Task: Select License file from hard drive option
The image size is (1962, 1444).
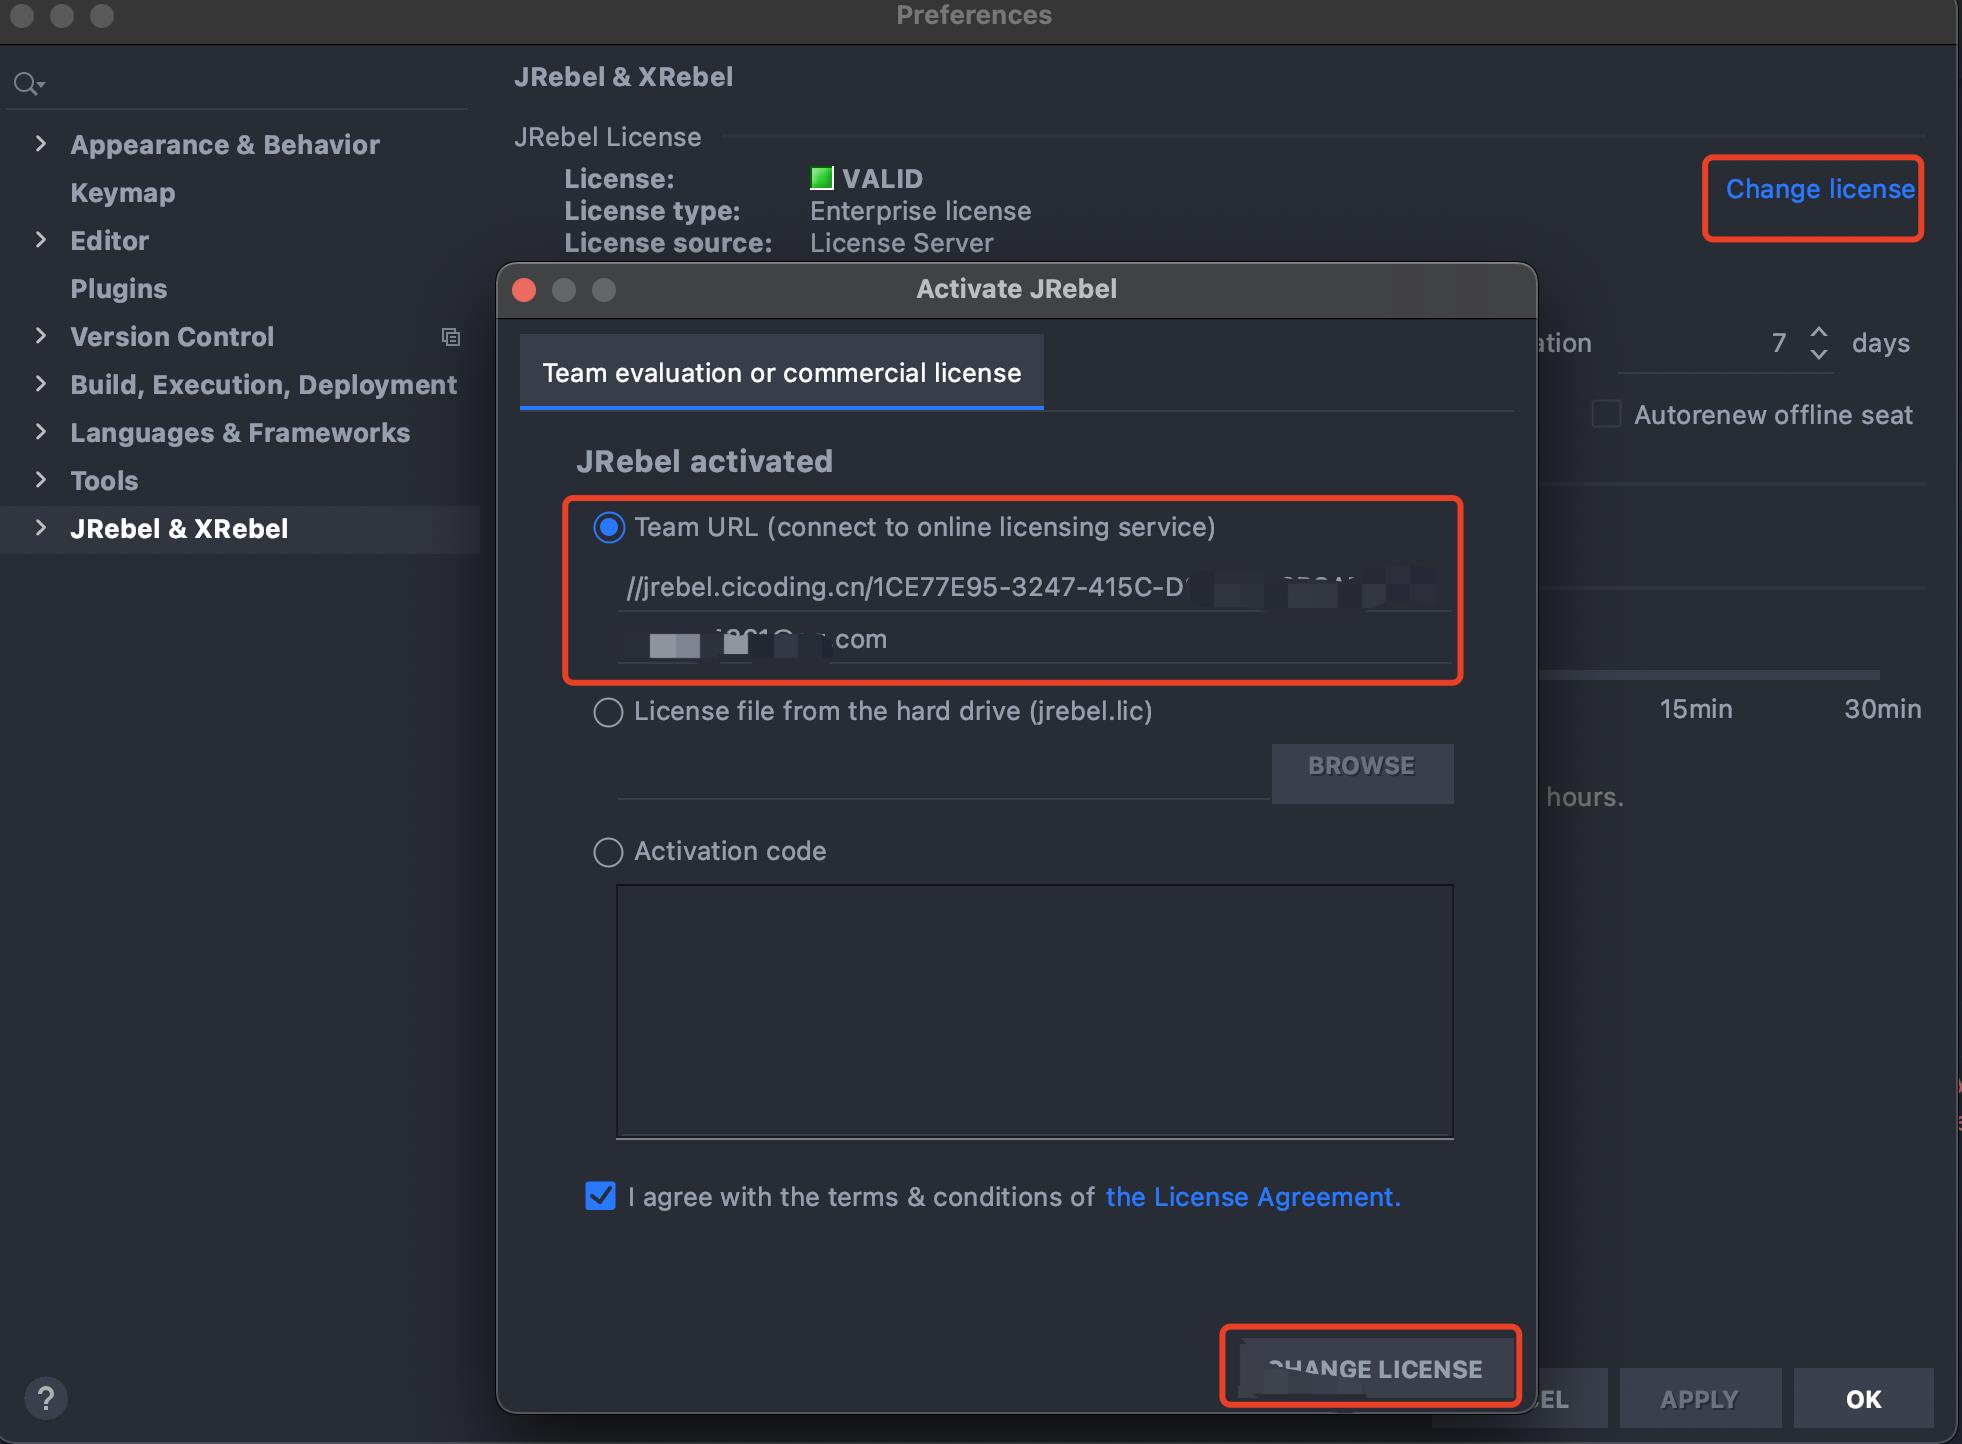Action: click(608, 712)
